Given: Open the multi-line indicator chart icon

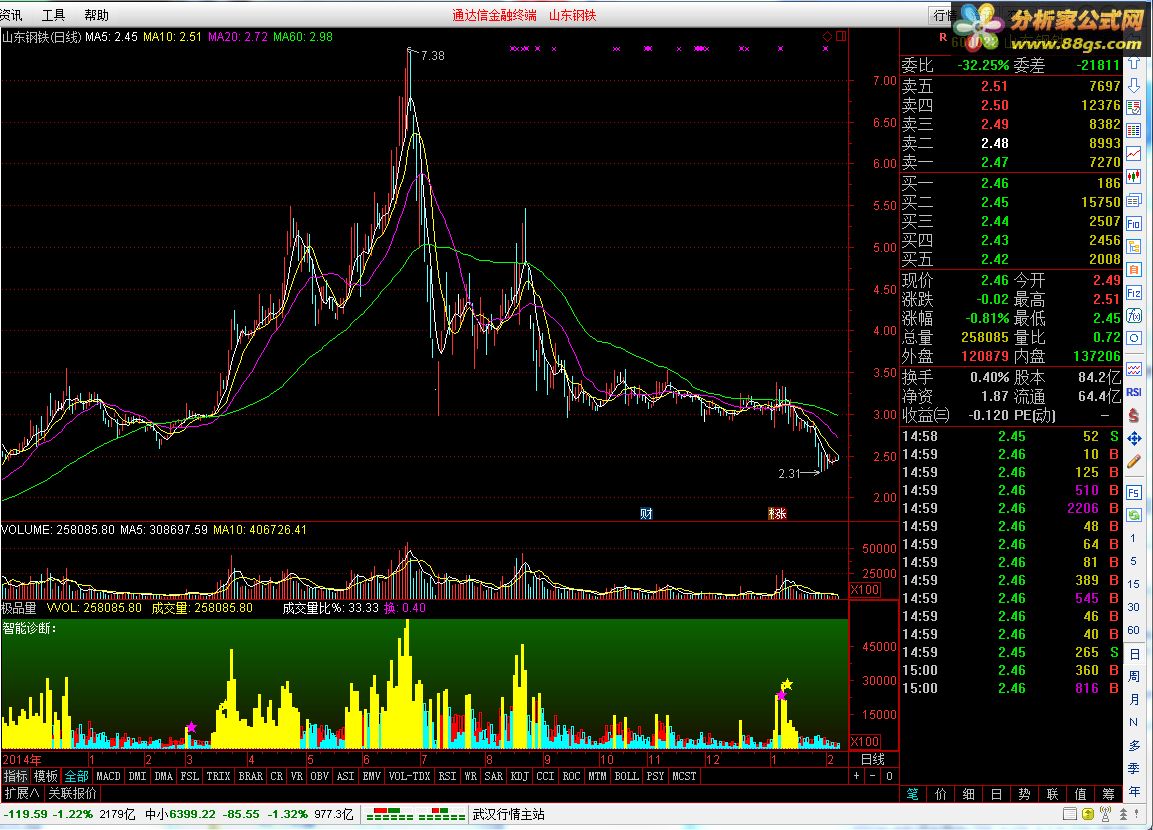Looking at the screenshot, I should [1134, 370].
